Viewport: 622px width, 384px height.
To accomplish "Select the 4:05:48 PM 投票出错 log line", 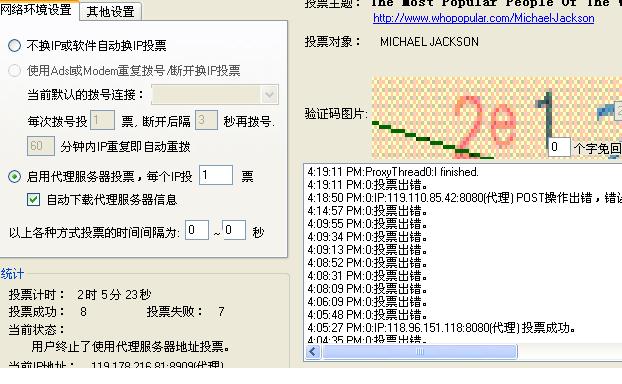I will pos(367,315).
